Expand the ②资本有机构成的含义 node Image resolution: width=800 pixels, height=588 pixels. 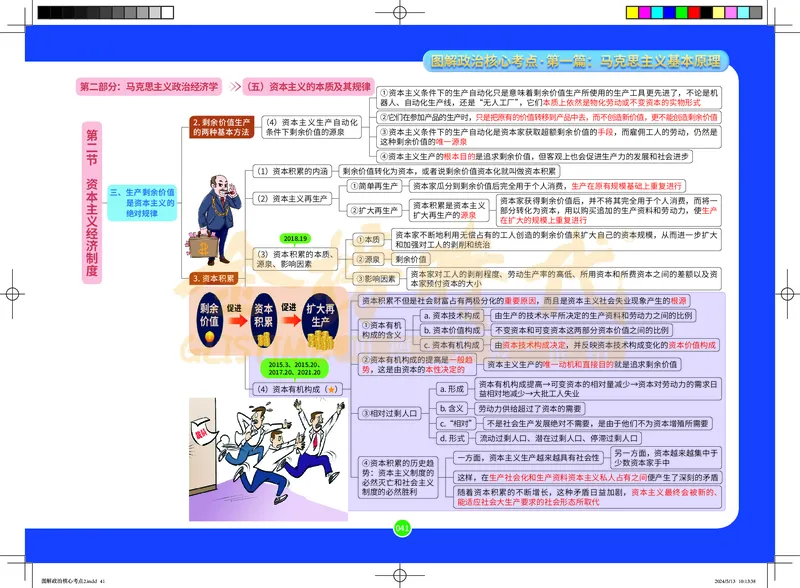pos(382,329)
